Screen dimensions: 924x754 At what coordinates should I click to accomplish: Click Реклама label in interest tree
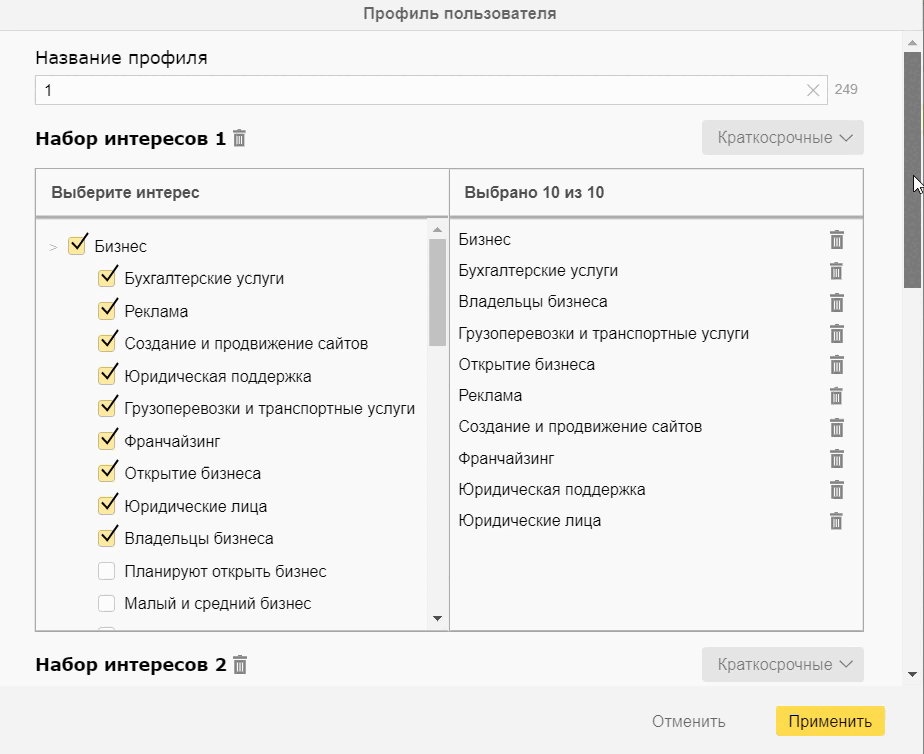tap(156, 311)
